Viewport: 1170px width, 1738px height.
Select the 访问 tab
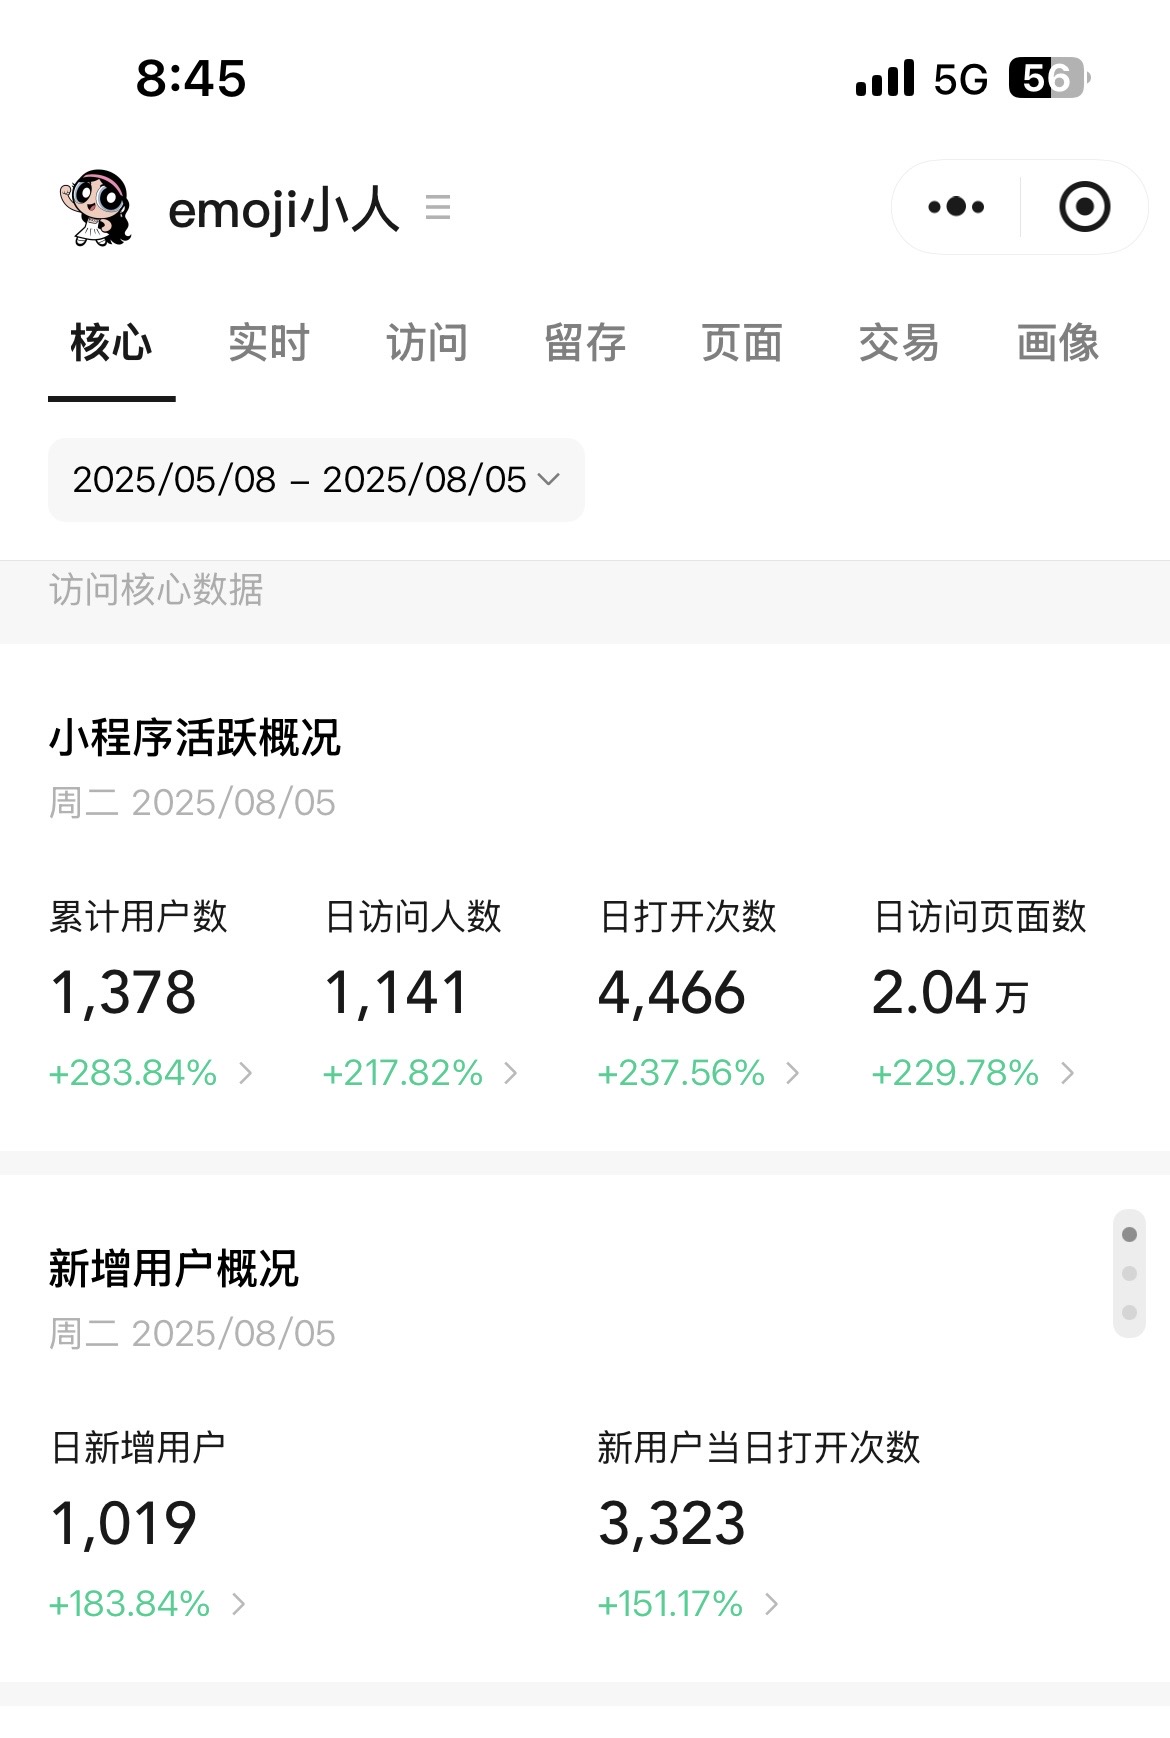pos(427,343)
